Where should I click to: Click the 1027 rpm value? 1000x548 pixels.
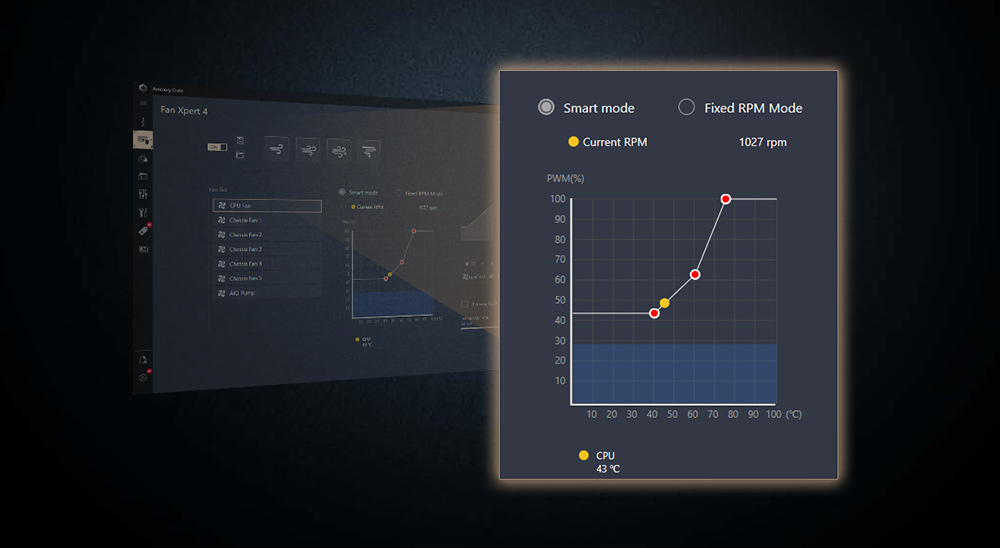point(763,142)
